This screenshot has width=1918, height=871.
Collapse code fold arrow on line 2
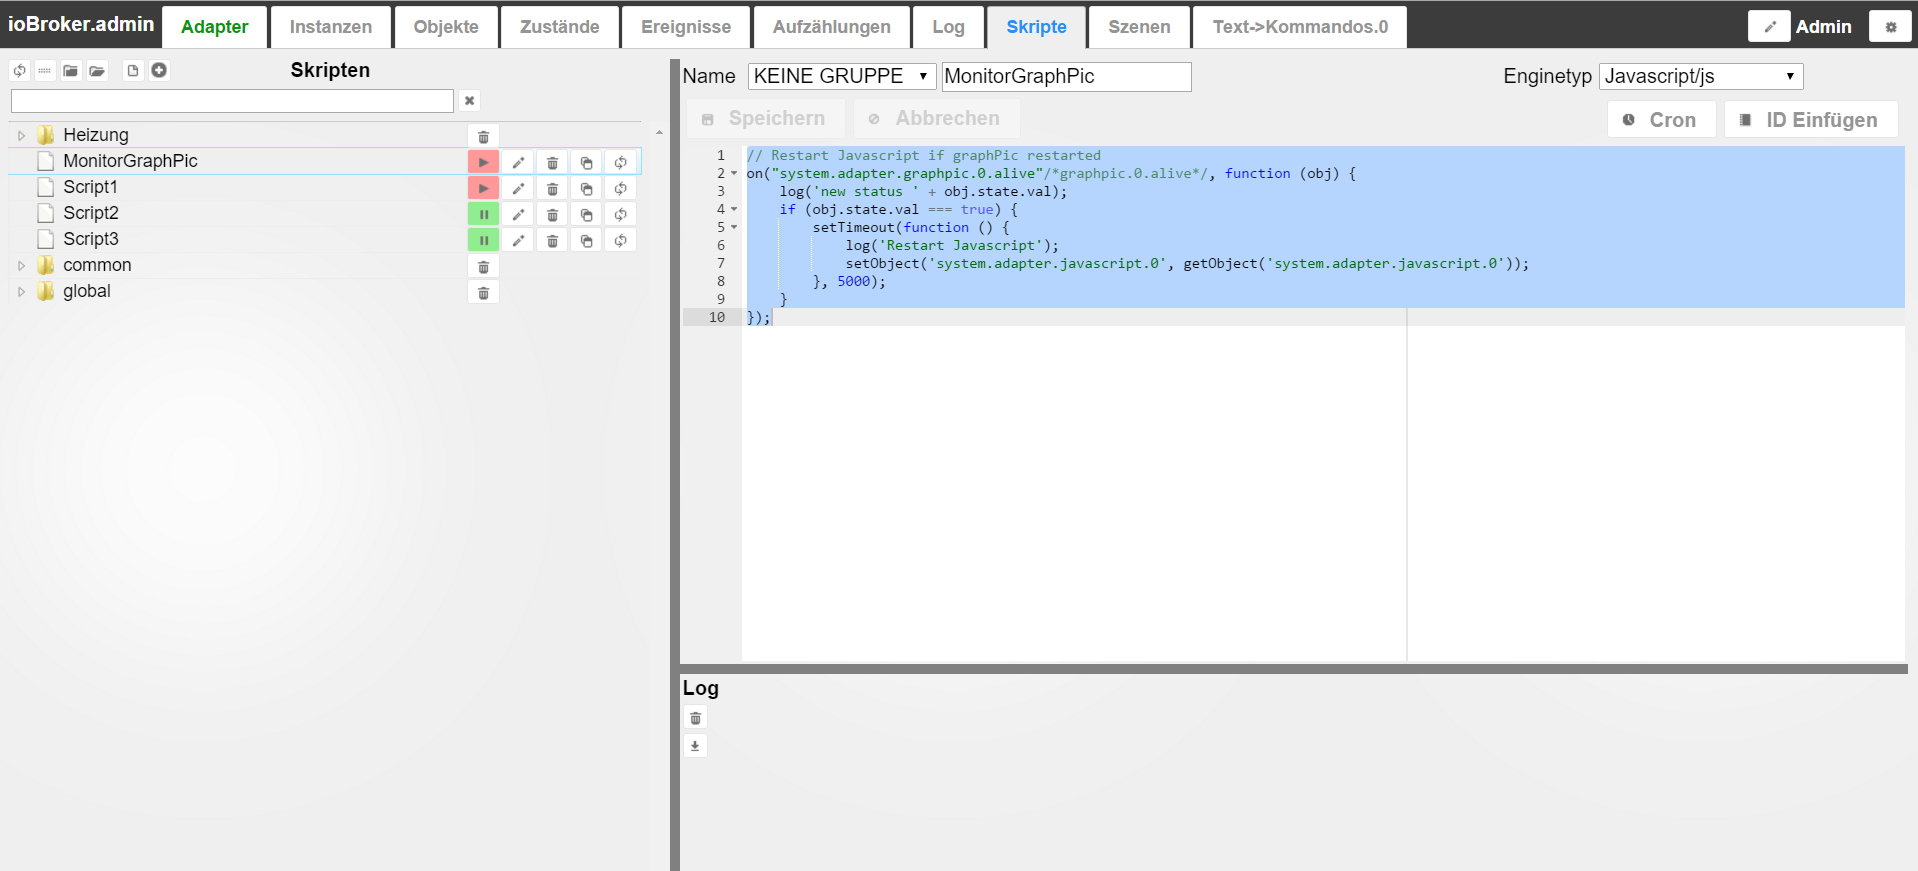[x=734, y=174]
